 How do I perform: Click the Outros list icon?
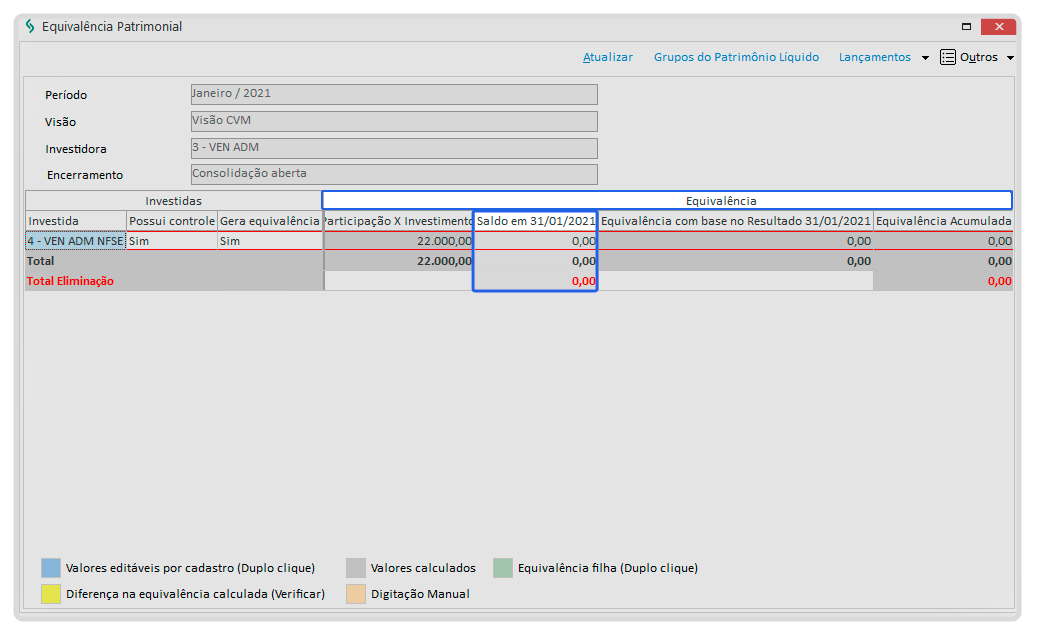(x=947, y=57)
